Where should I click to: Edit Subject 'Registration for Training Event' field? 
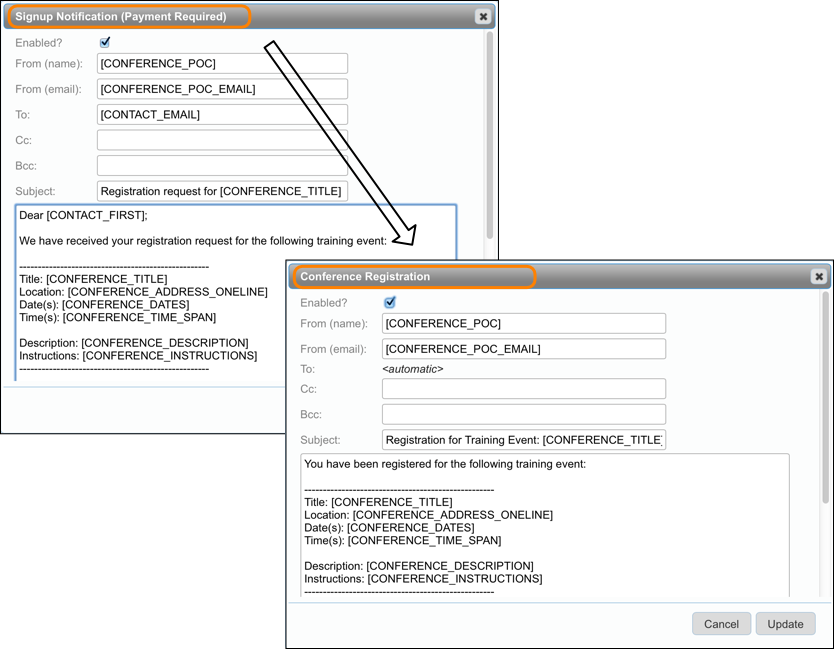click(523, 440)
